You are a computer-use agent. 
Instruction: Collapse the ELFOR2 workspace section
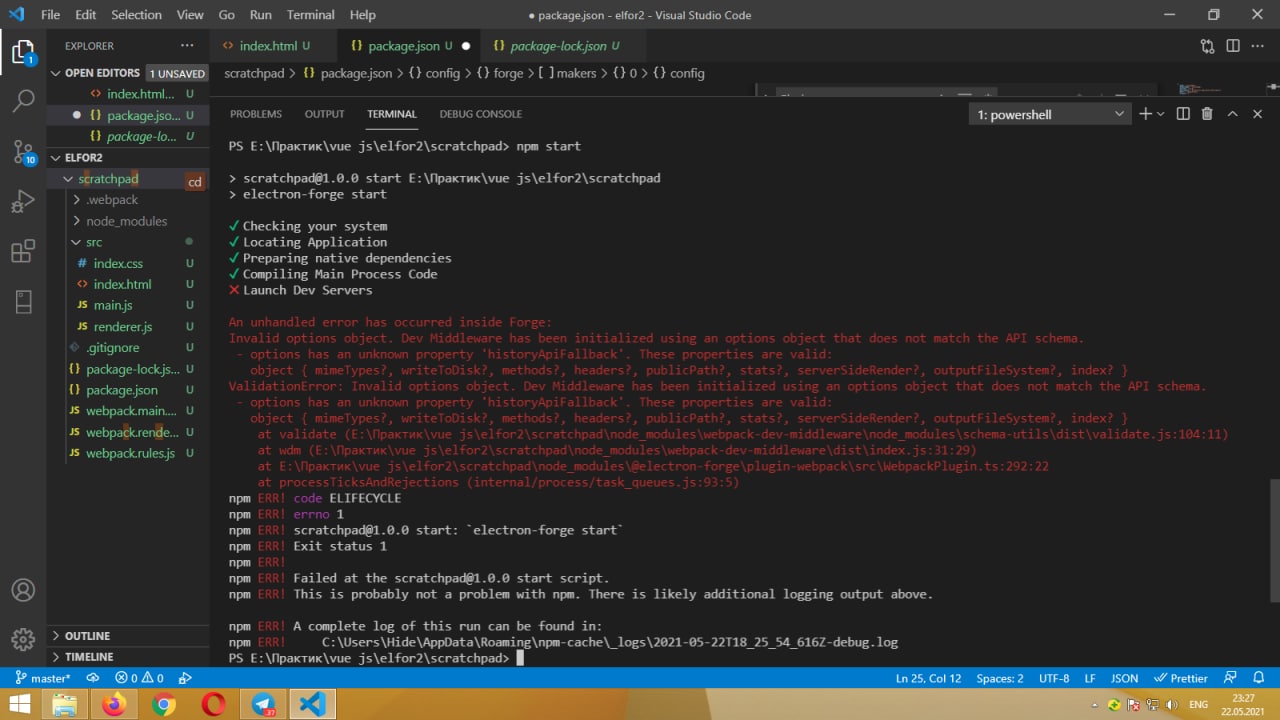coord(84,157)
